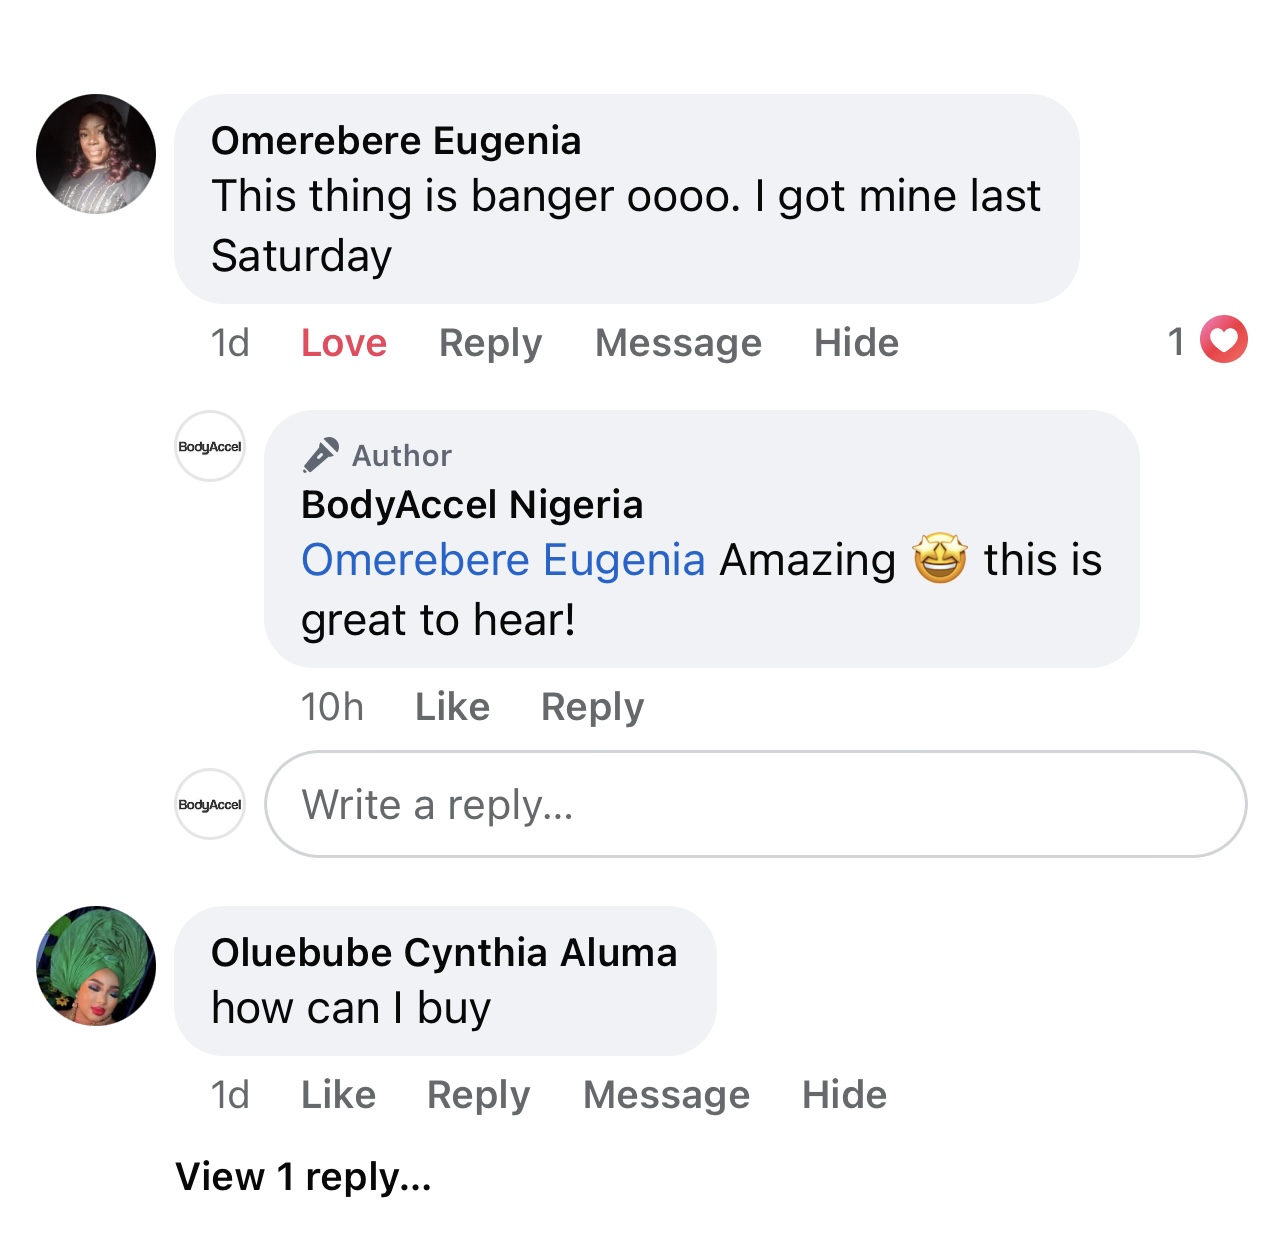The image size is (1284, 1247).
Task: Open Oluebube Cynthia Aluma's profile picture
Action: 96,966
